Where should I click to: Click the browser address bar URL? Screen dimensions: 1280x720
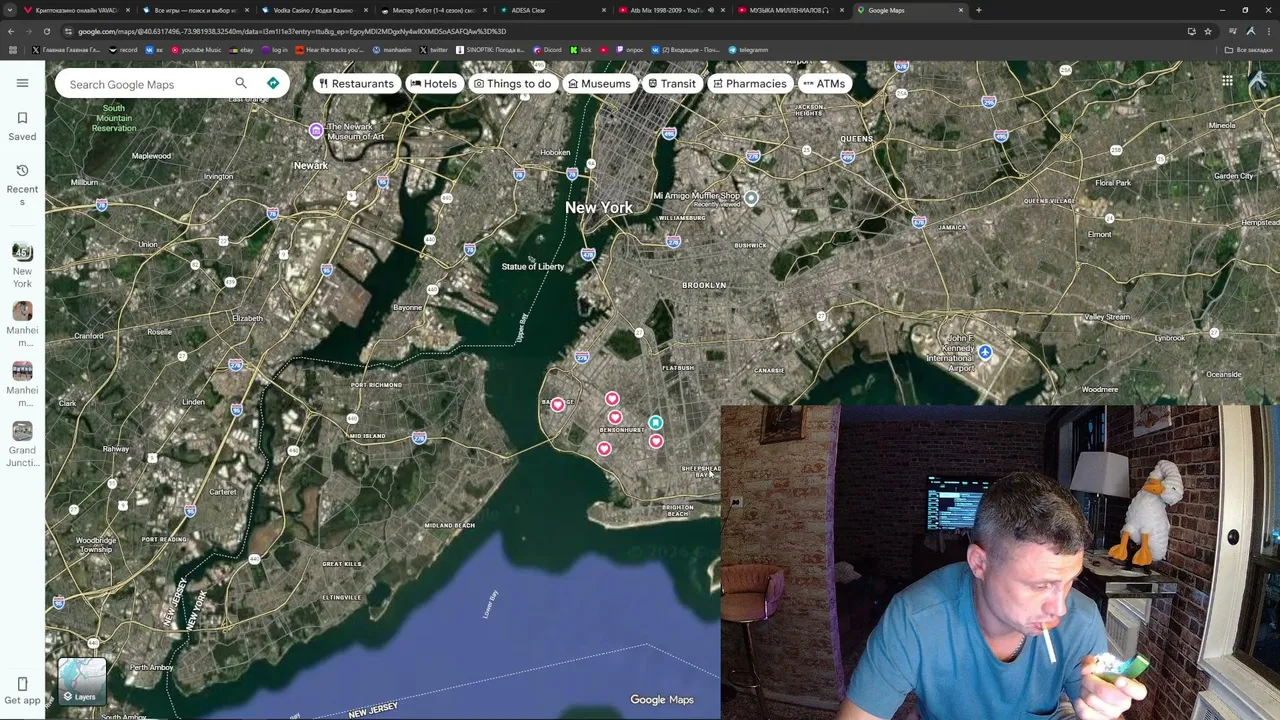(x=292, y=31)
